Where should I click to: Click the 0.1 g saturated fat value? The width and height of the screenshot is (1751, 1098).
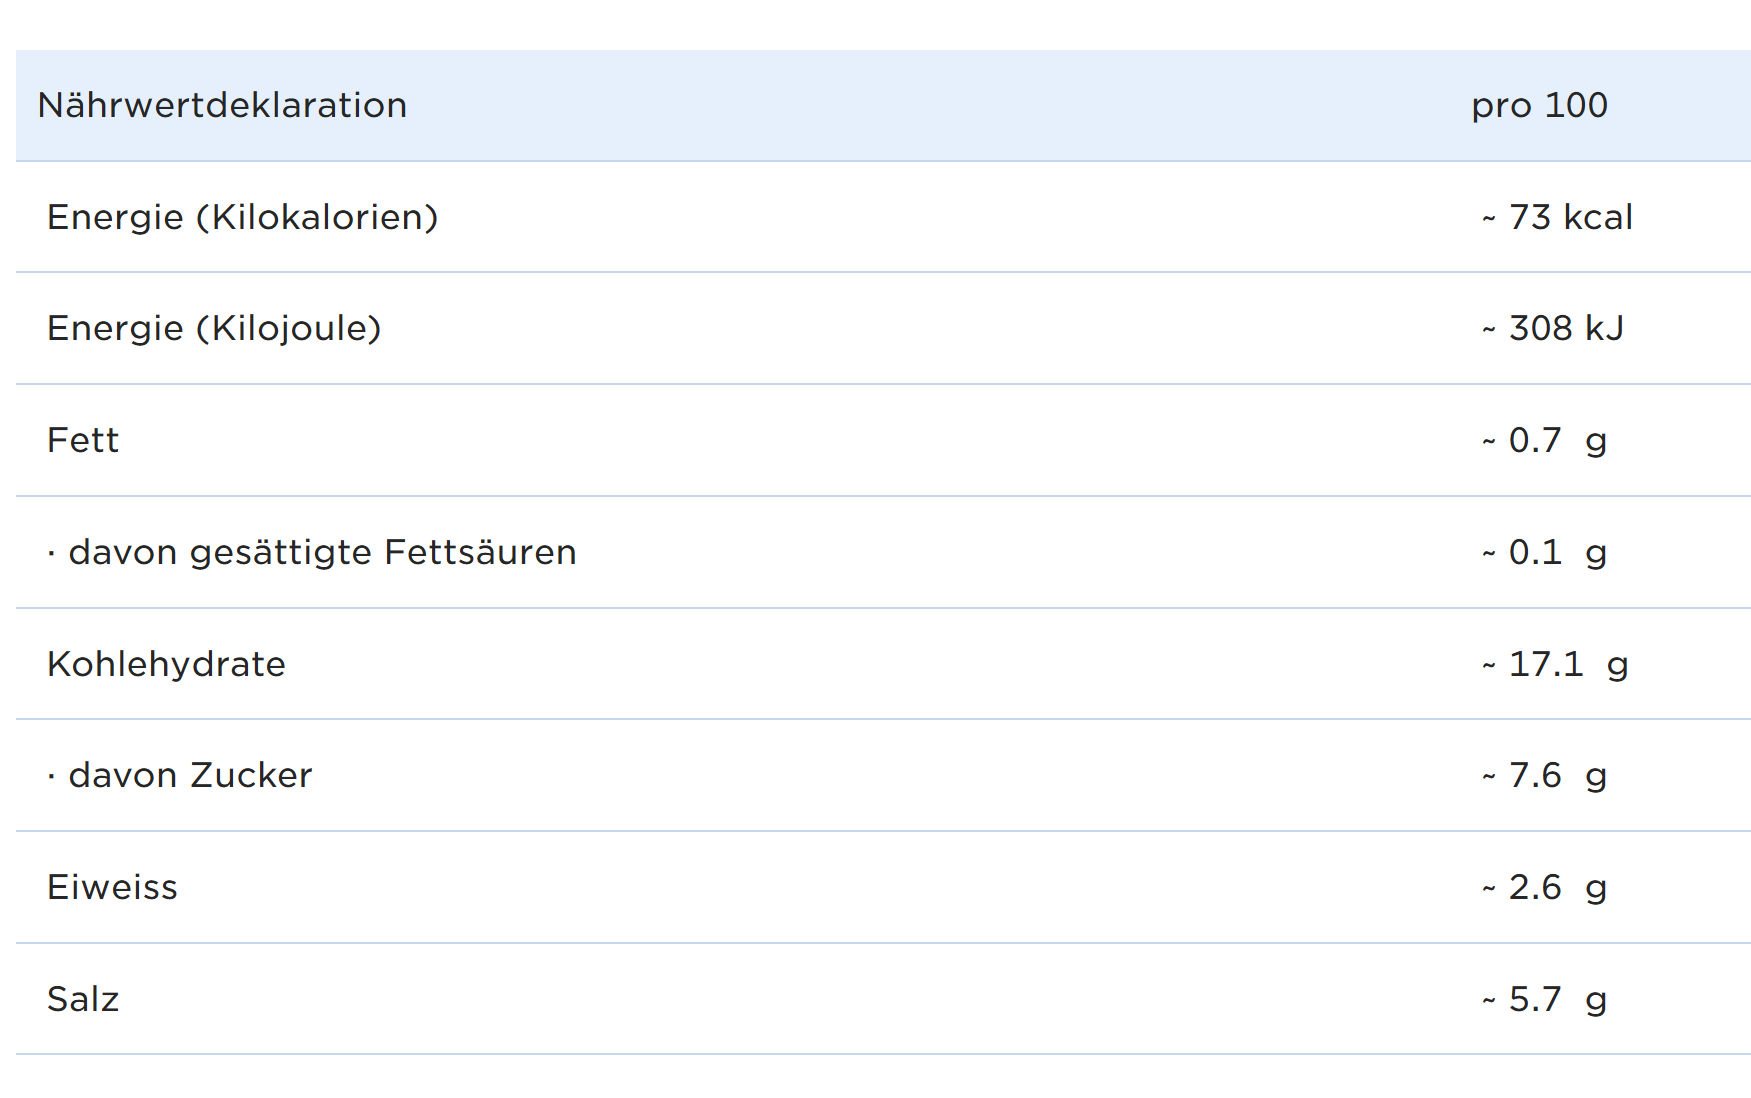(x=1557, y=552)
